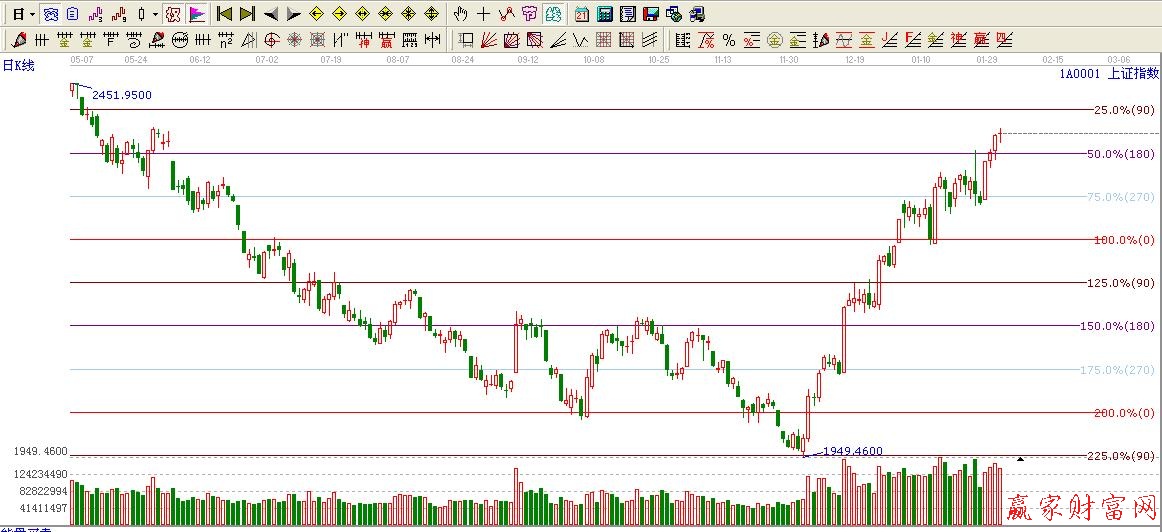Click the 1A0001 上证指数 stock title
This screenshot has height=532, width=1162.
coord(1108,73)
